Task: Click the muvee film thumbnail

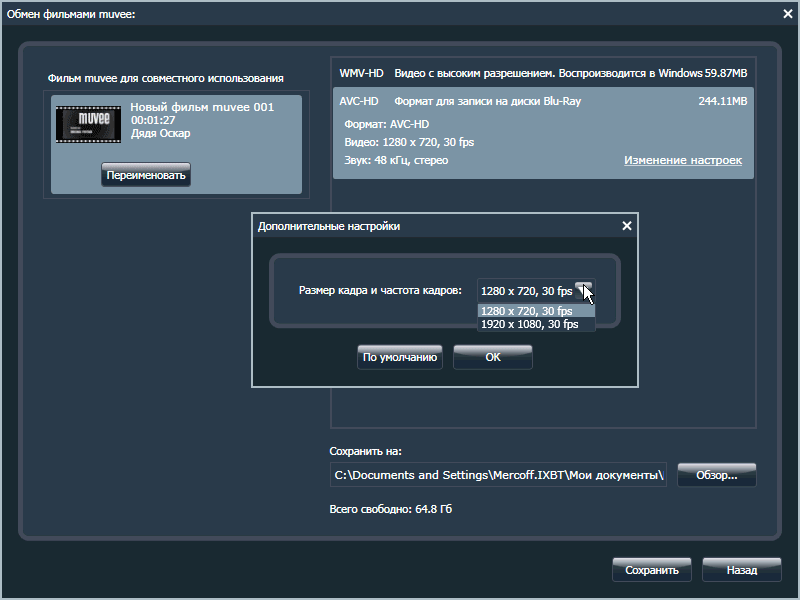Action: (x=88, y=124)
